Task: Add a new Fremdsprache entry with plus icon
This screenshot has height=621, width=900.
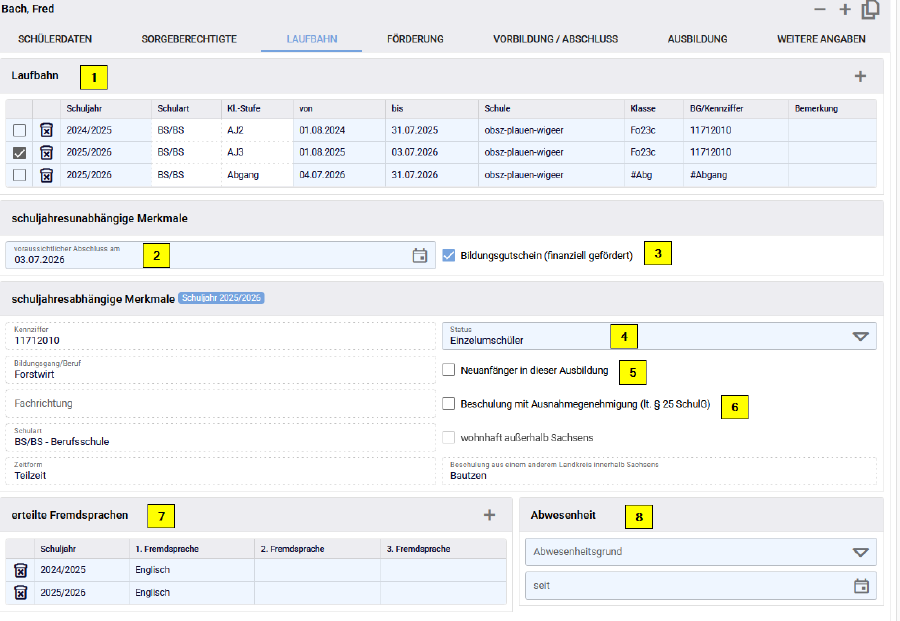Action: tap(489, 515)
